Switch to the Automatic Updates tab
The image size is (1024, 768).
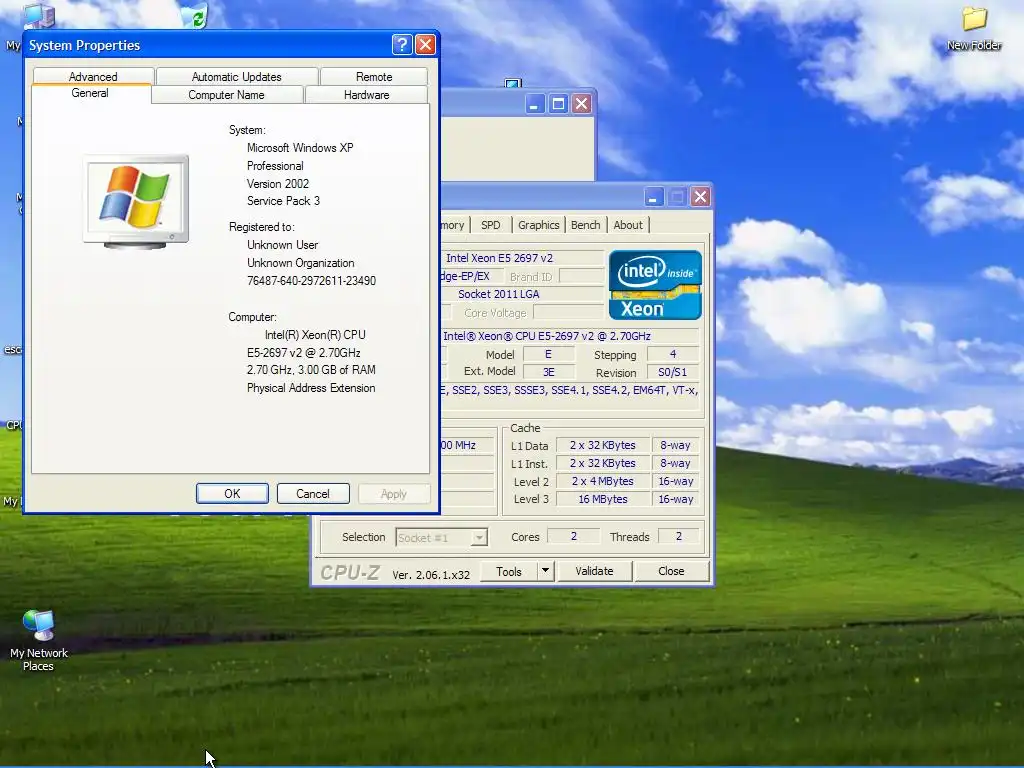236,76
